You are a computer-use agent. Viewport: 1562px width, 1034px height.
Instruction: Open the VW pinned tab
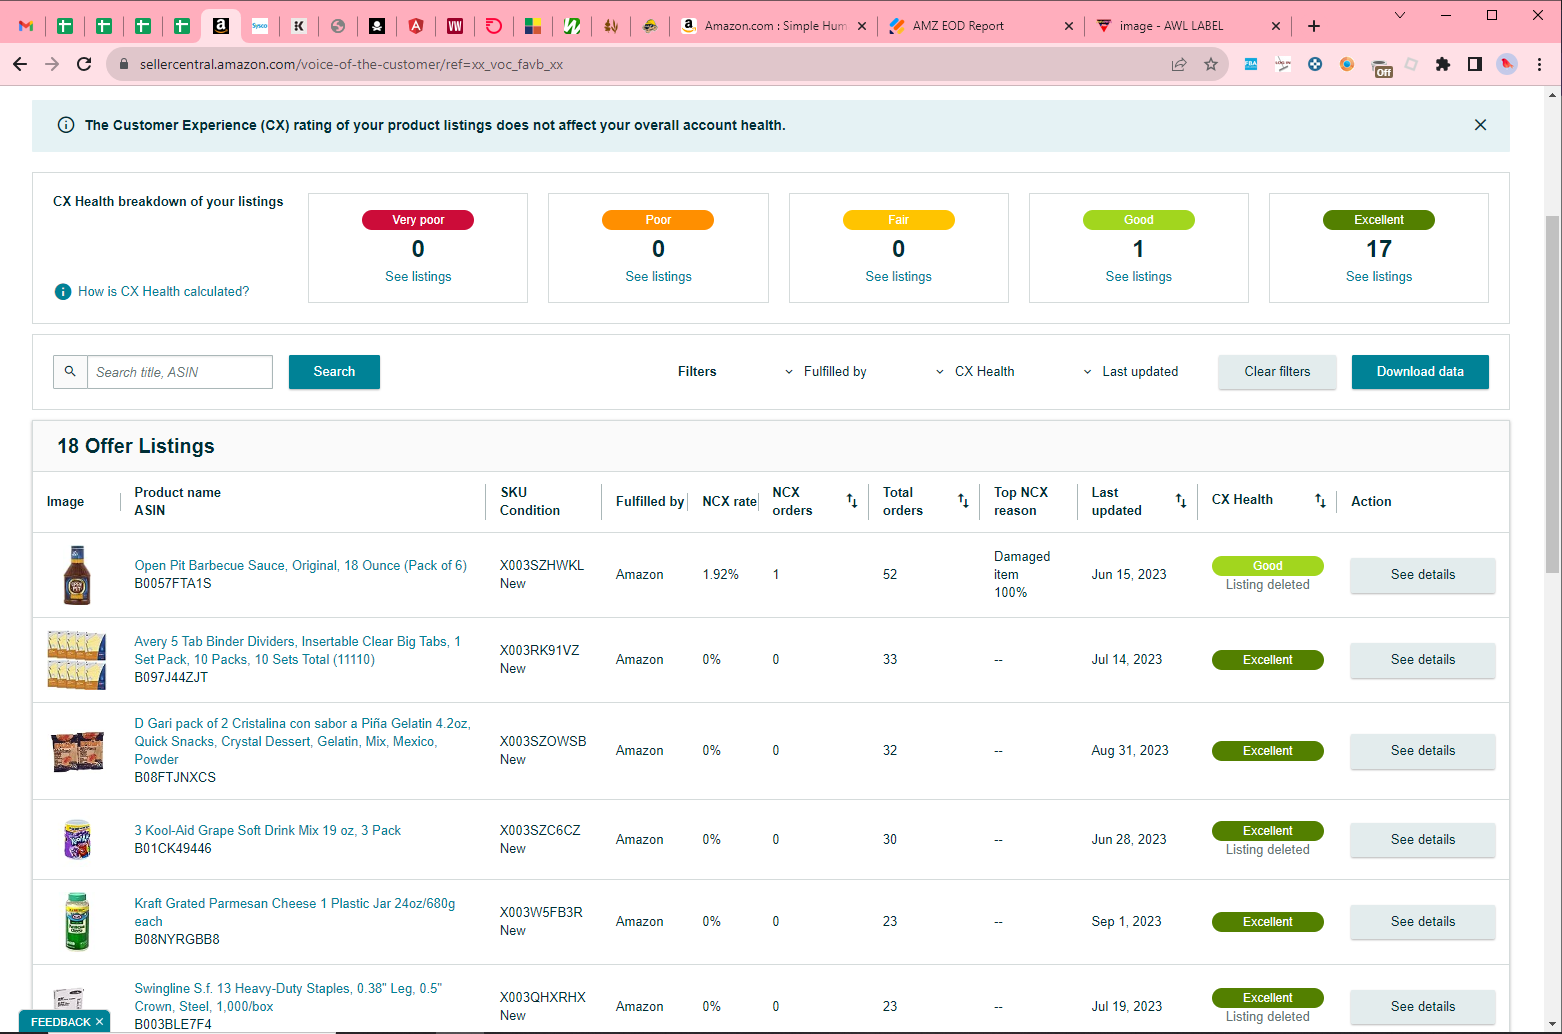455,26
